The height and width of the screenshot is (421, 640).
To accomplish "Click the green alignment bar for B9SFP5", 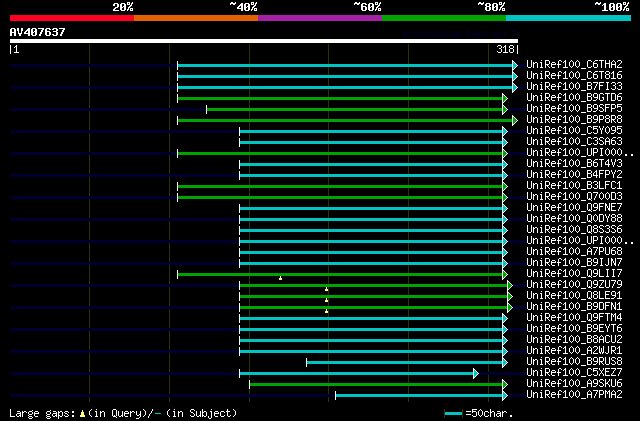I will click(x=355, y=109).
